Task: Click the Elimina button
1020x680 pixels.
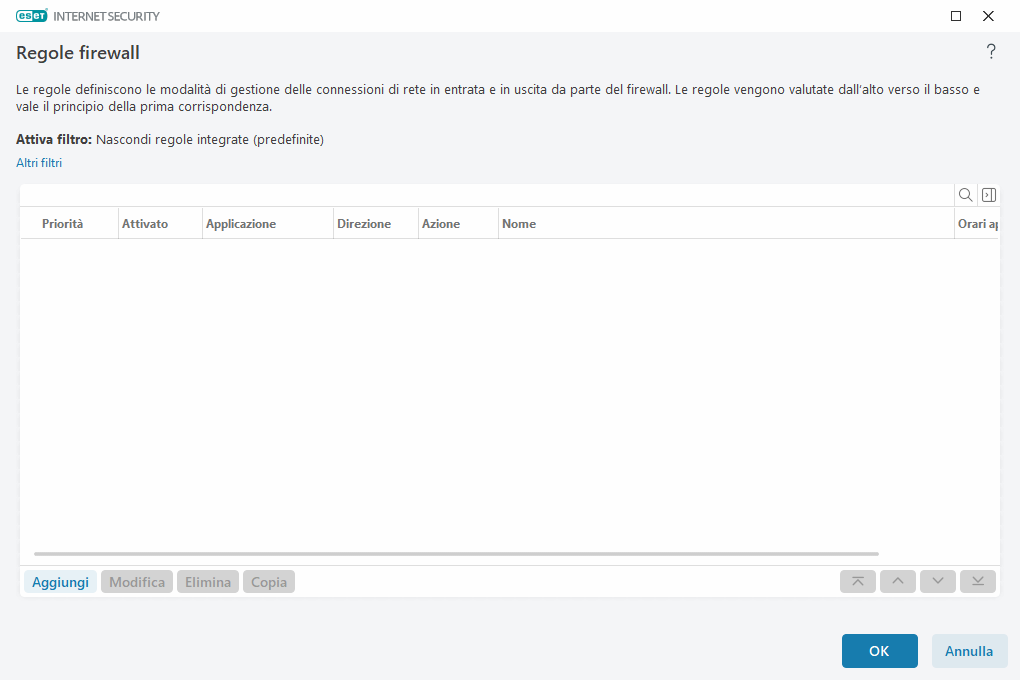Action: 207,581
